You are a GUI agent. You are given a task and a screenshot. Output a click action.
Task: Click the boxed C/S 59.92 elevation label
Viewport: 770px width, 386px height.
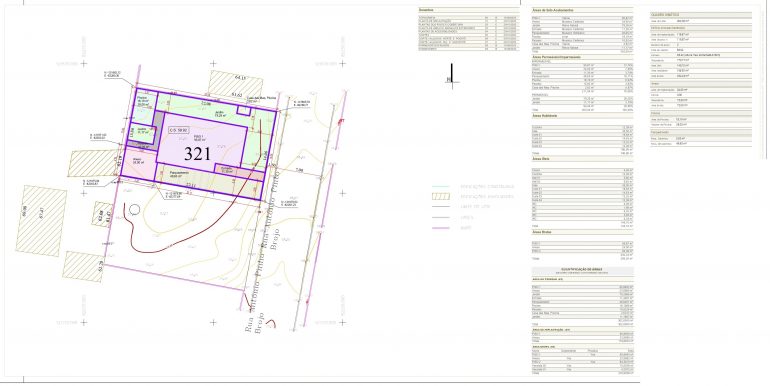click(178, 131)
